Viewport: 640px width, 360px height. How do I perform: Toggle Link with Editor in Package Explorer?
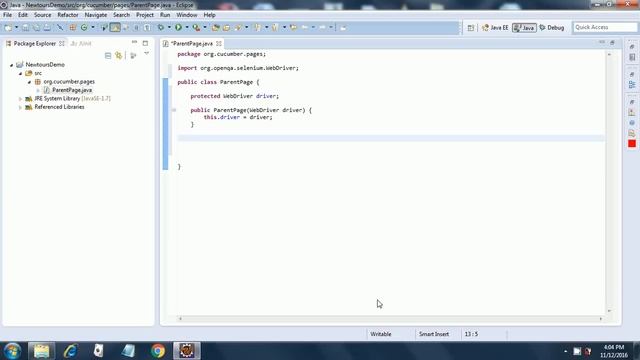pos(119,56)
